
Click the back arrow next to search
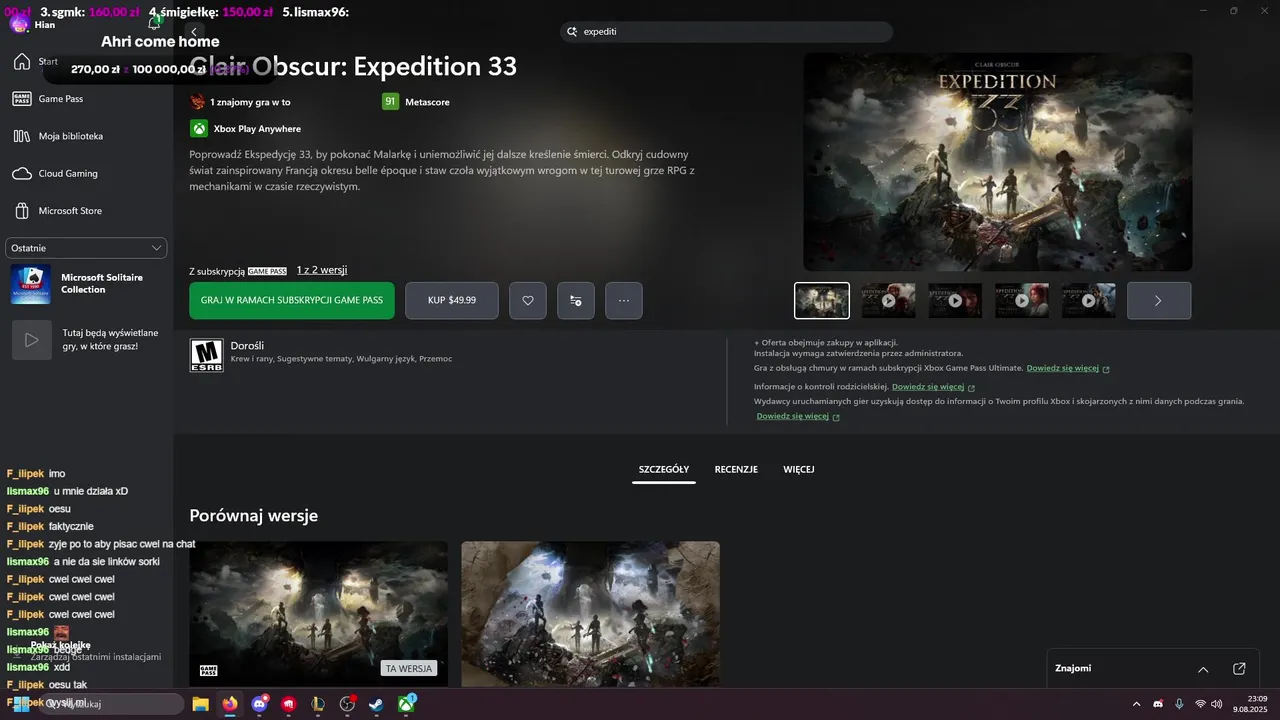tap(194, 32)
